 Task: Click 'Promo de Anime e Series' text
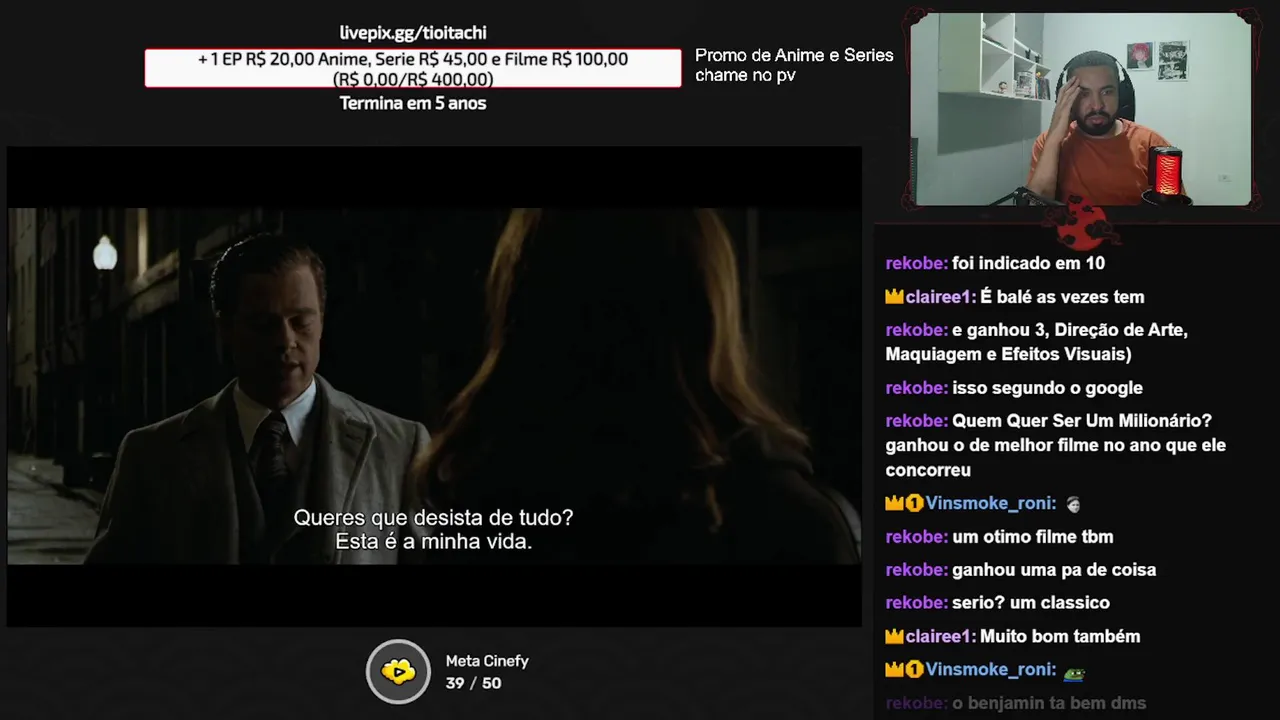tap(794, 55)
